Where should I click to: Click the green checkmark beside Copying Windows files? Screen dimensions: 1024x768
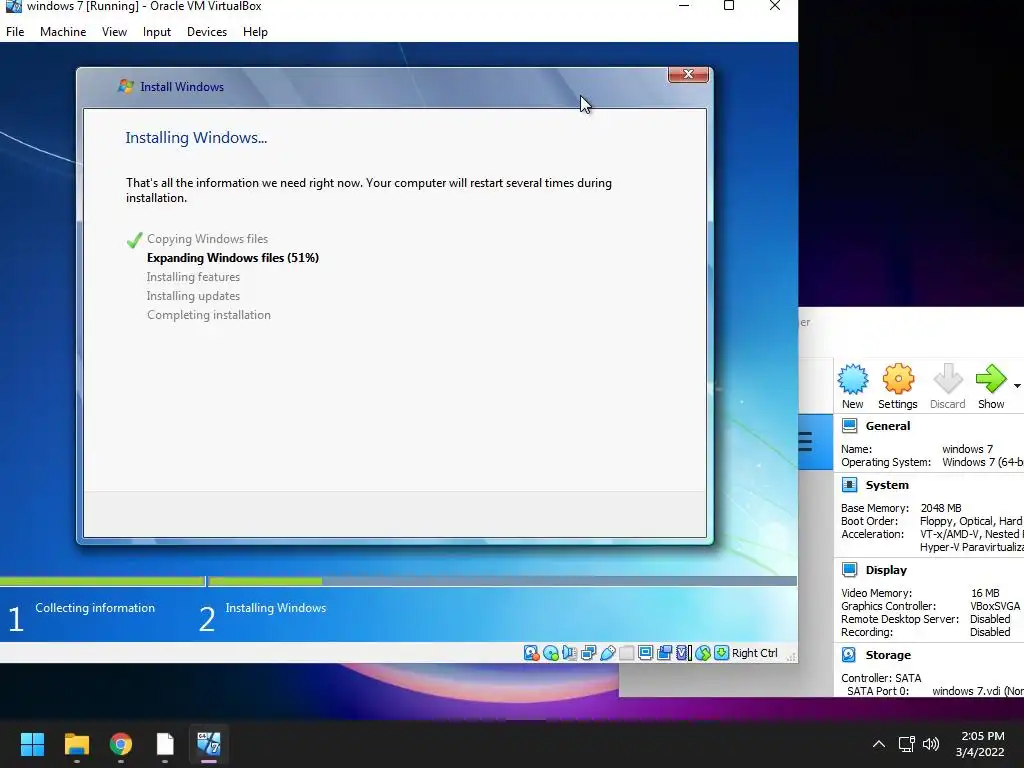click(x=135, y=240)
